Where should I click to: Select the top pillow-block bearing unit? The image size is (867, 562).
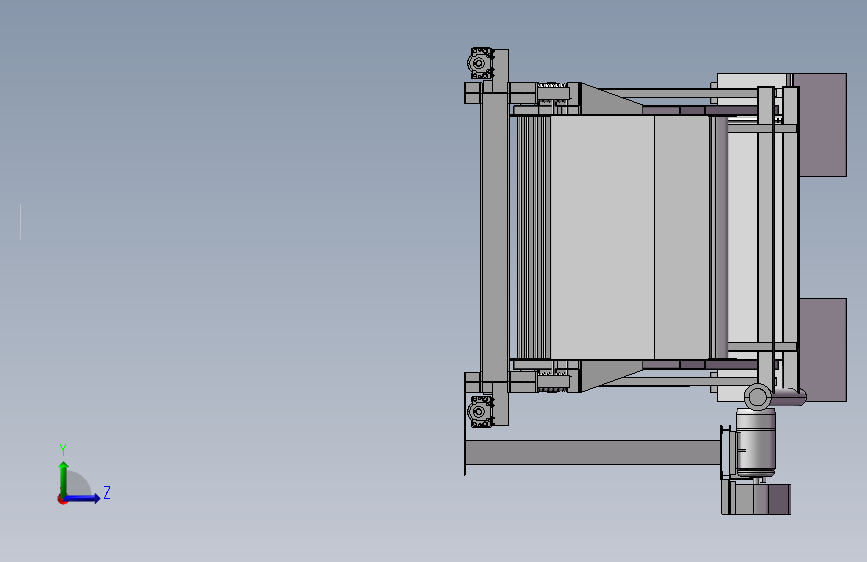(x=480, y=63)
